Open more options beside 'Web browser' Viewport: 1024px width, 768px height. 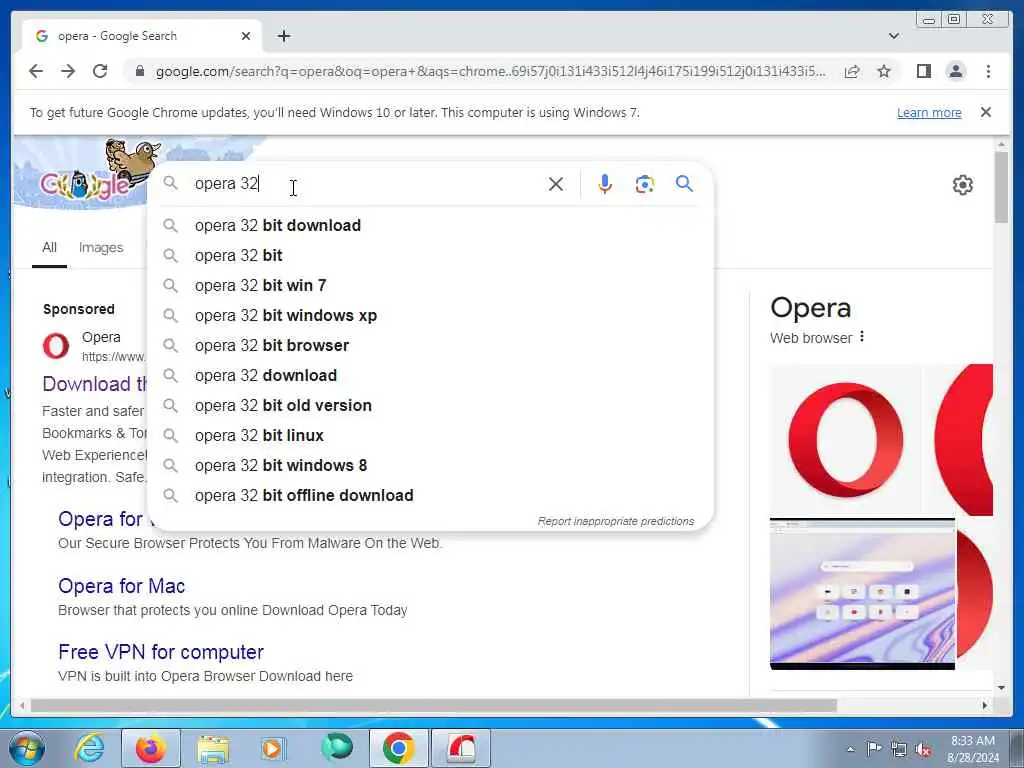point(862,337)
